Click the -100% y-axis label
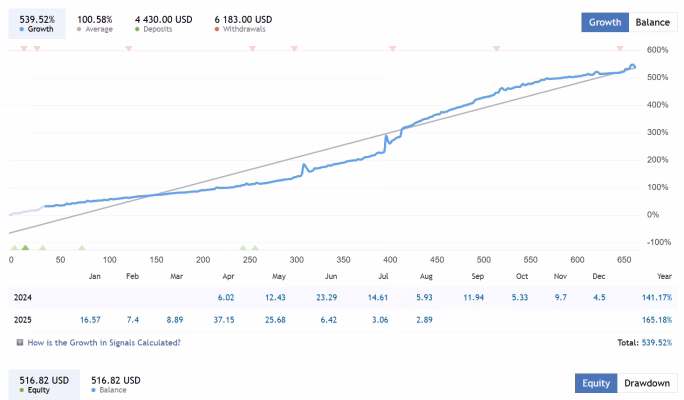Image resolution: width=684 pixels, height=400 pixels. [659, 242]
